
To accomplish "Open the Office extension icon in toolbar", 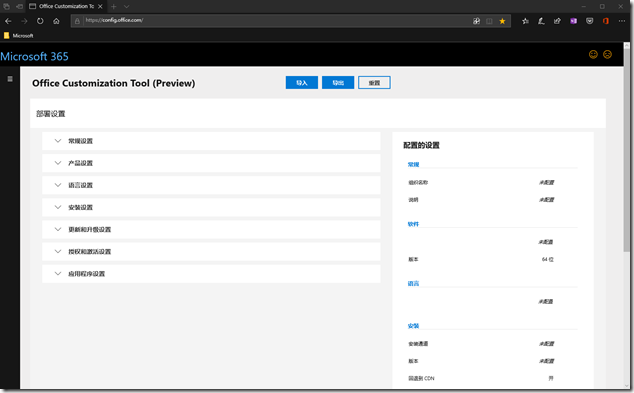I will (606, 21).
